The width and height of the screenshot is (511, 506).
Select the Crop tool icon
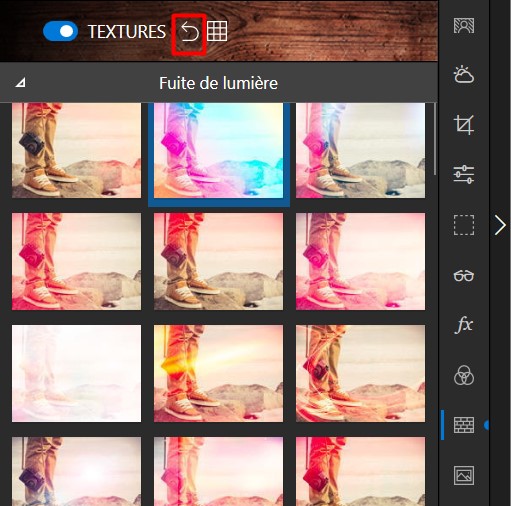(x=464, y=125)
